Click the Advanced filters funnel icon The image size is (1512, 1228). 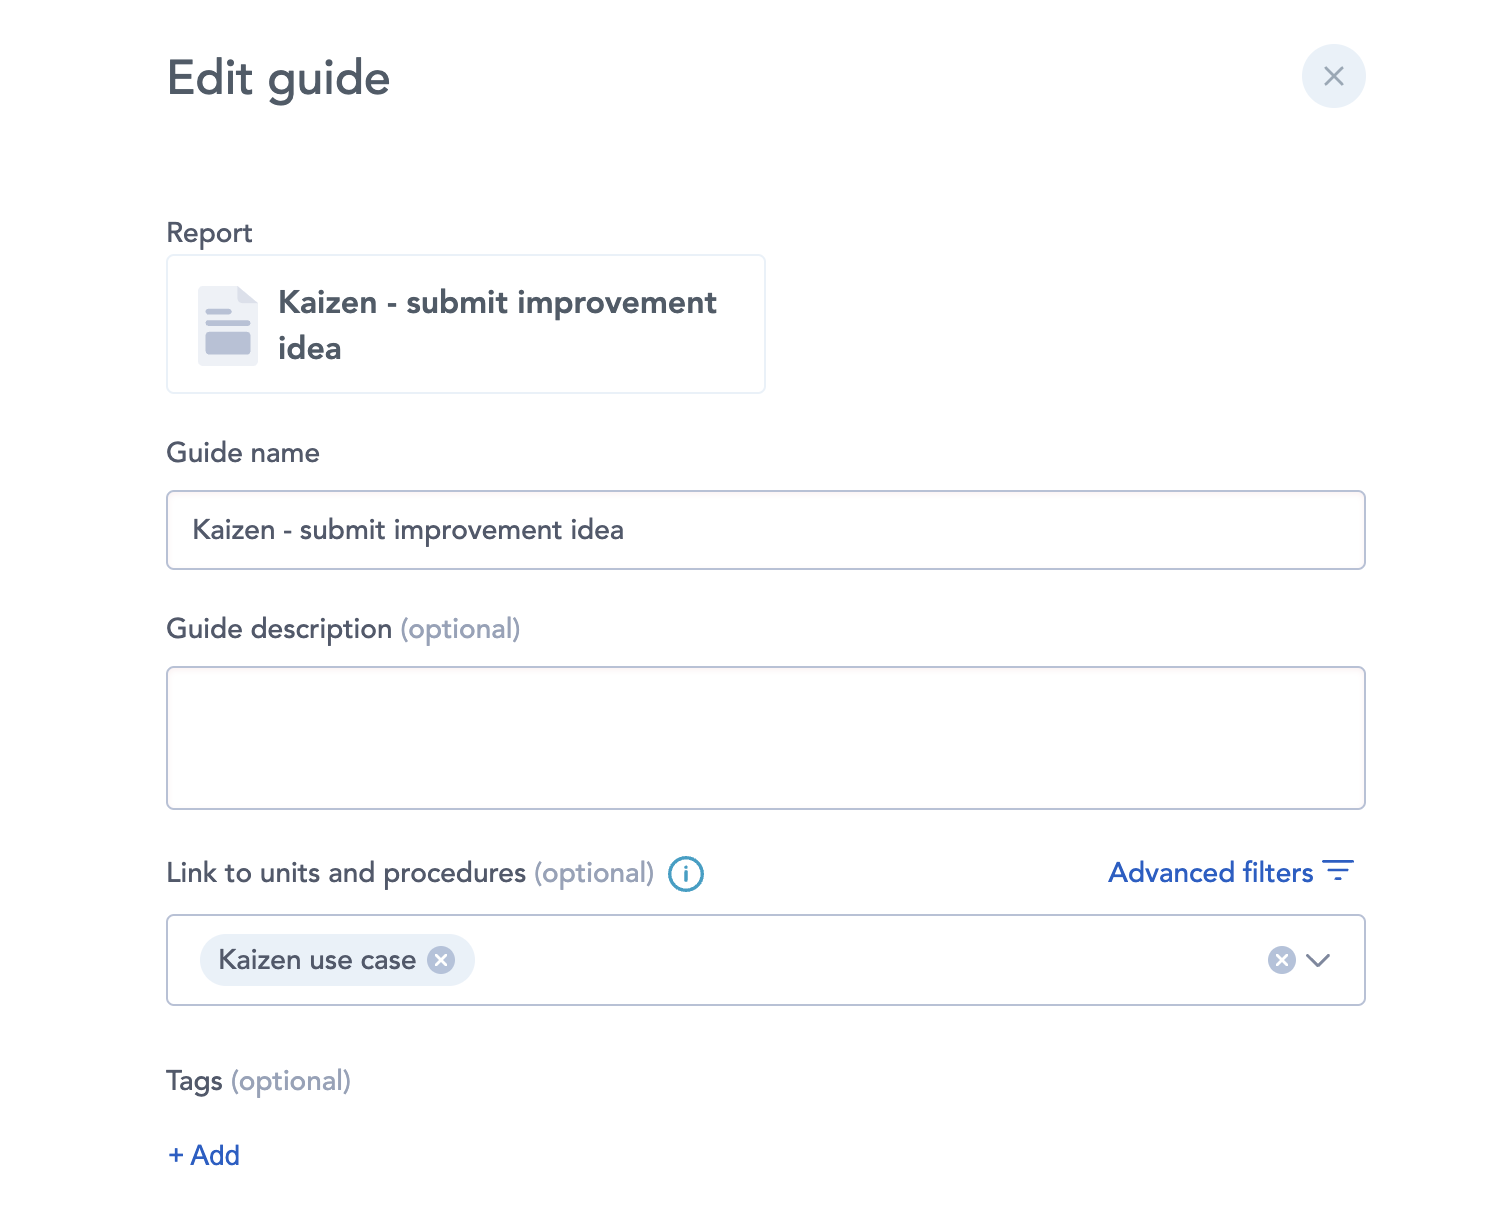1338,871
